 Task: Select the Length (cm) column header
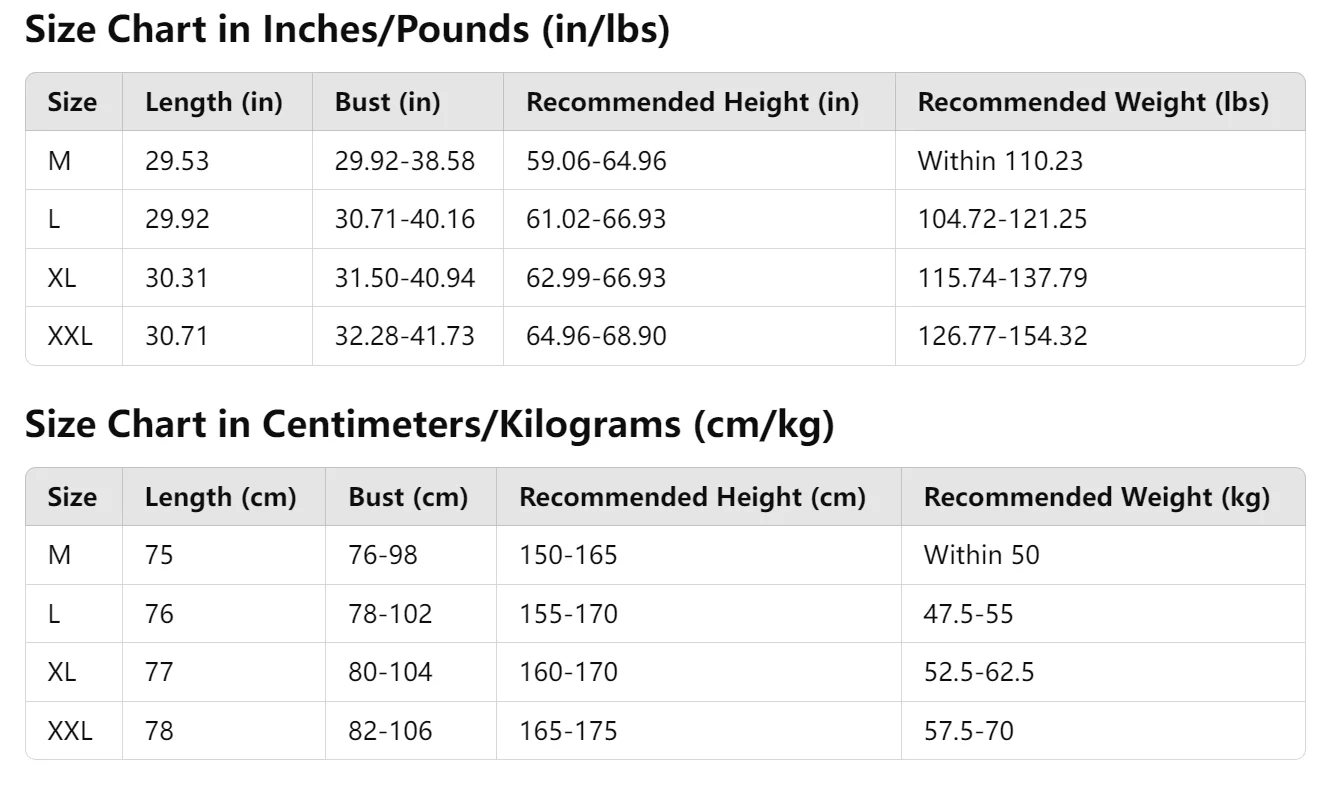[221, 497]
